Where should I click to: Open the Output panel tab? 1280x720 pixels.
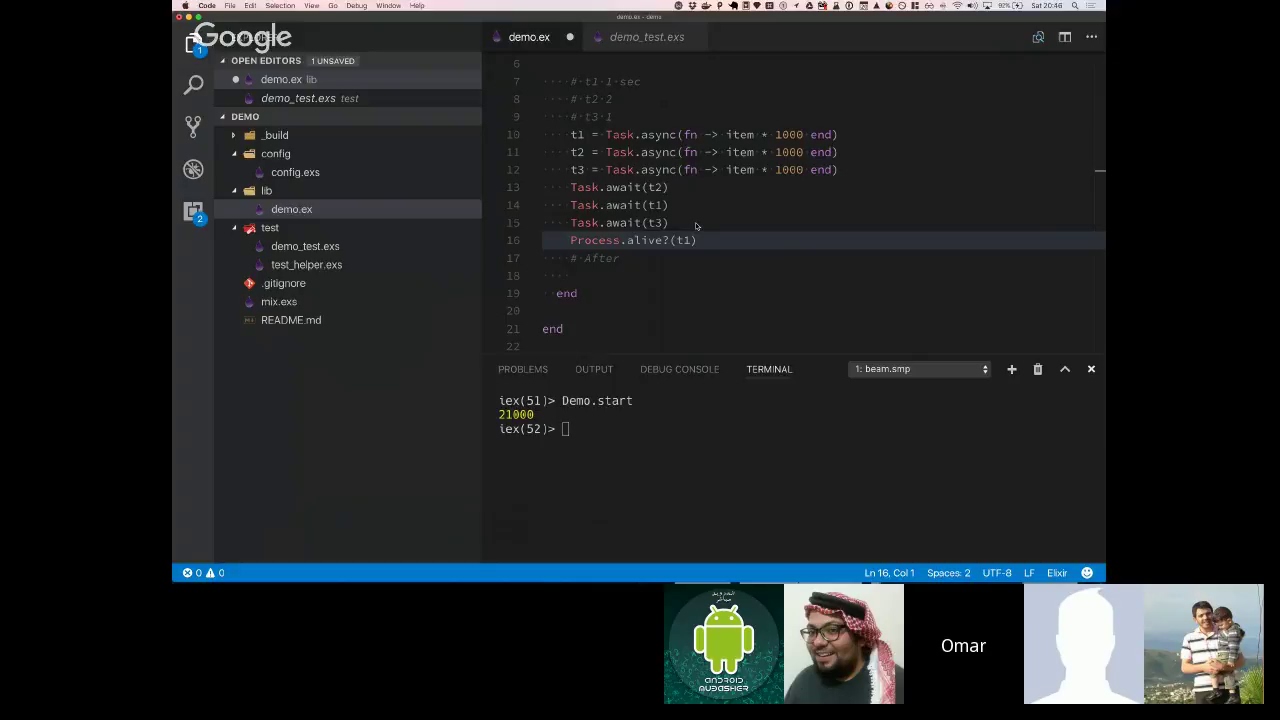[x=594, y=369]
